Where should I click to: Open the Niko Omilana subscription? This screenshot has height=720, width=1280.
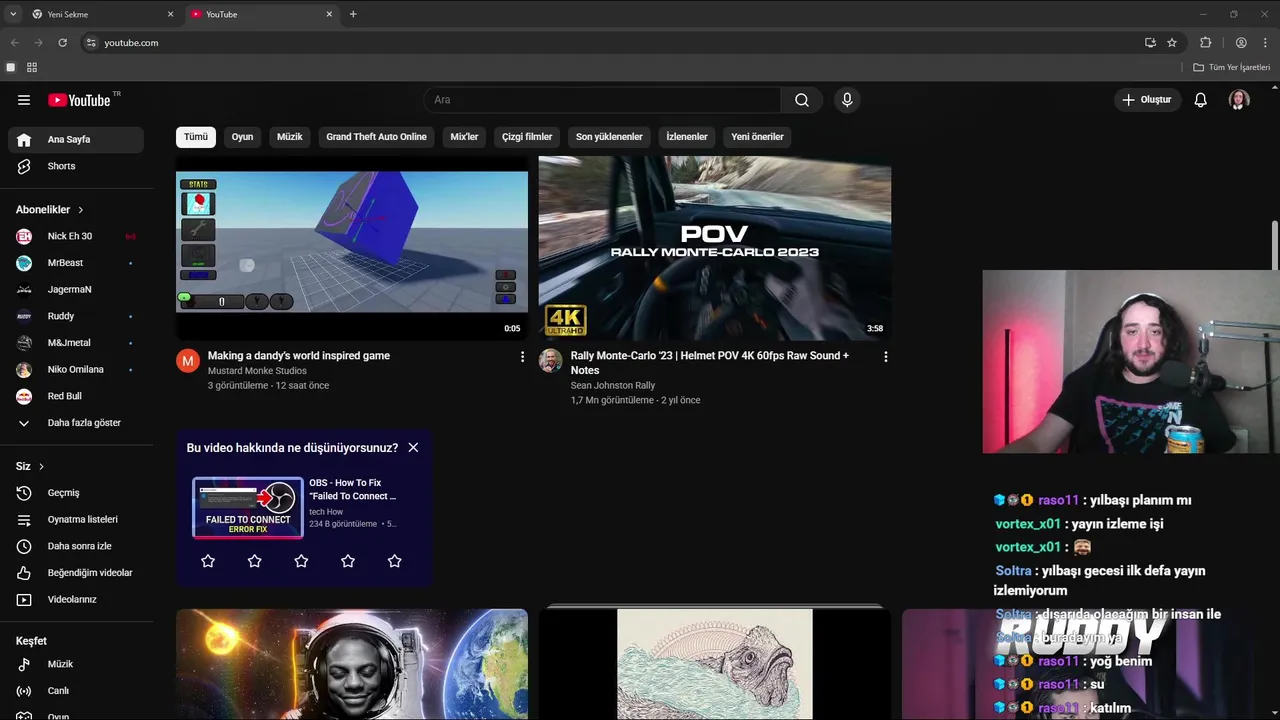coord(76,369)
